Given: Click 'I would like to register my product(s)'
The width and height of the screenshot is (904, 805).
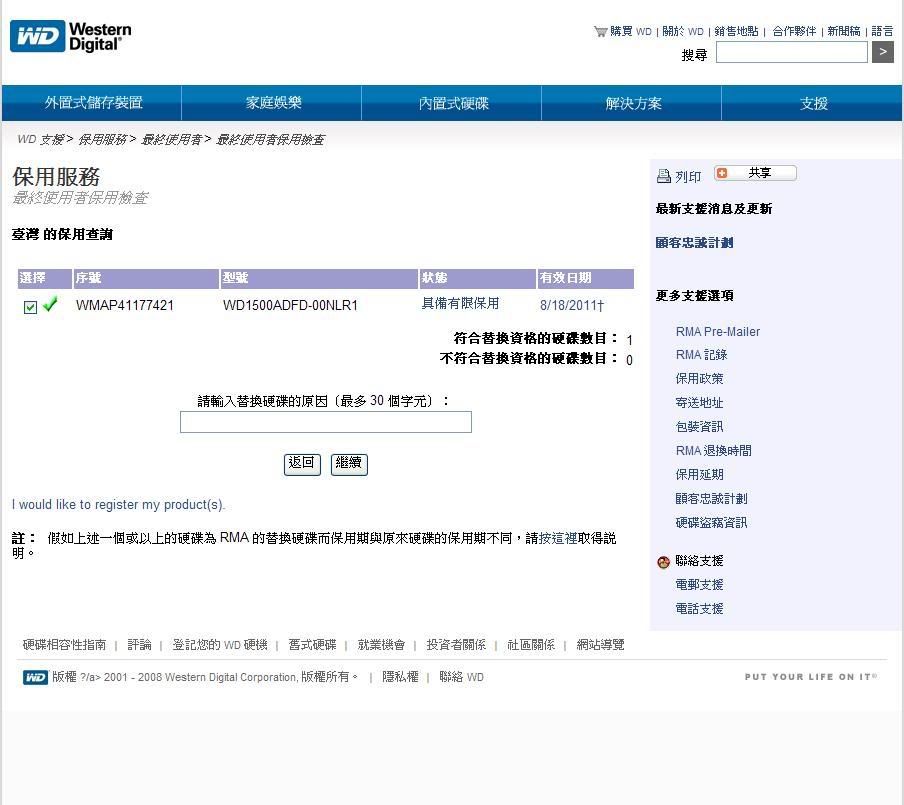Looking at the screenshot, I should [118, 505].
